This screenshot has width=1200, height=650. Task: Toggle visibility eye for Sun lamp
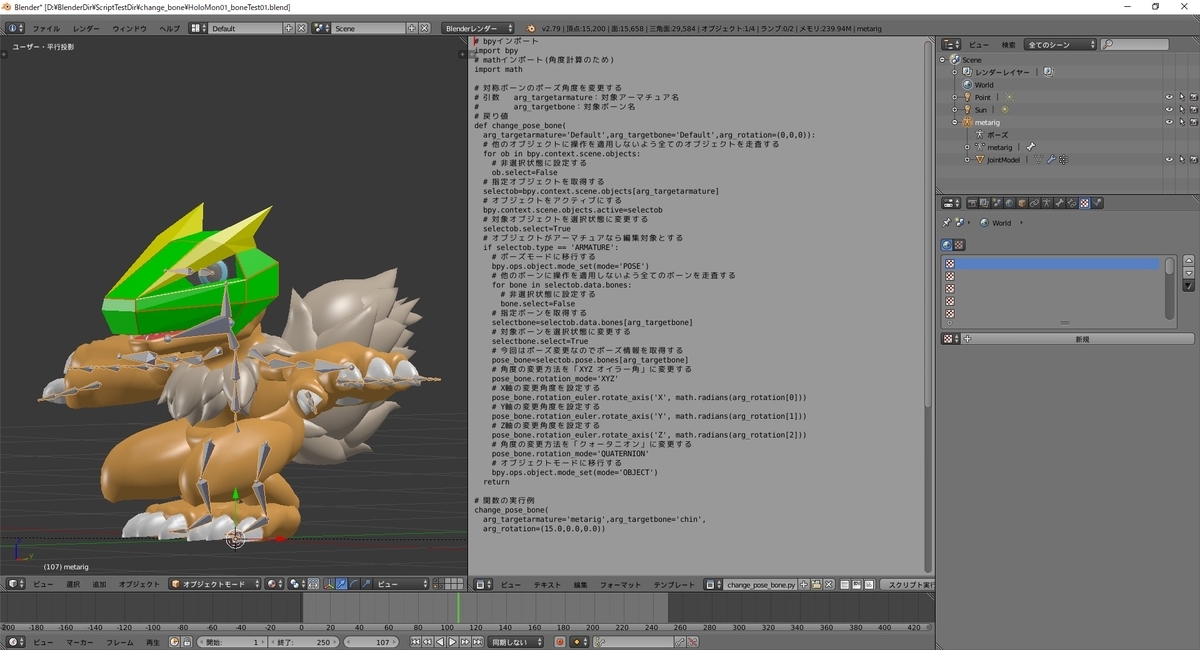coord(1169,109)
